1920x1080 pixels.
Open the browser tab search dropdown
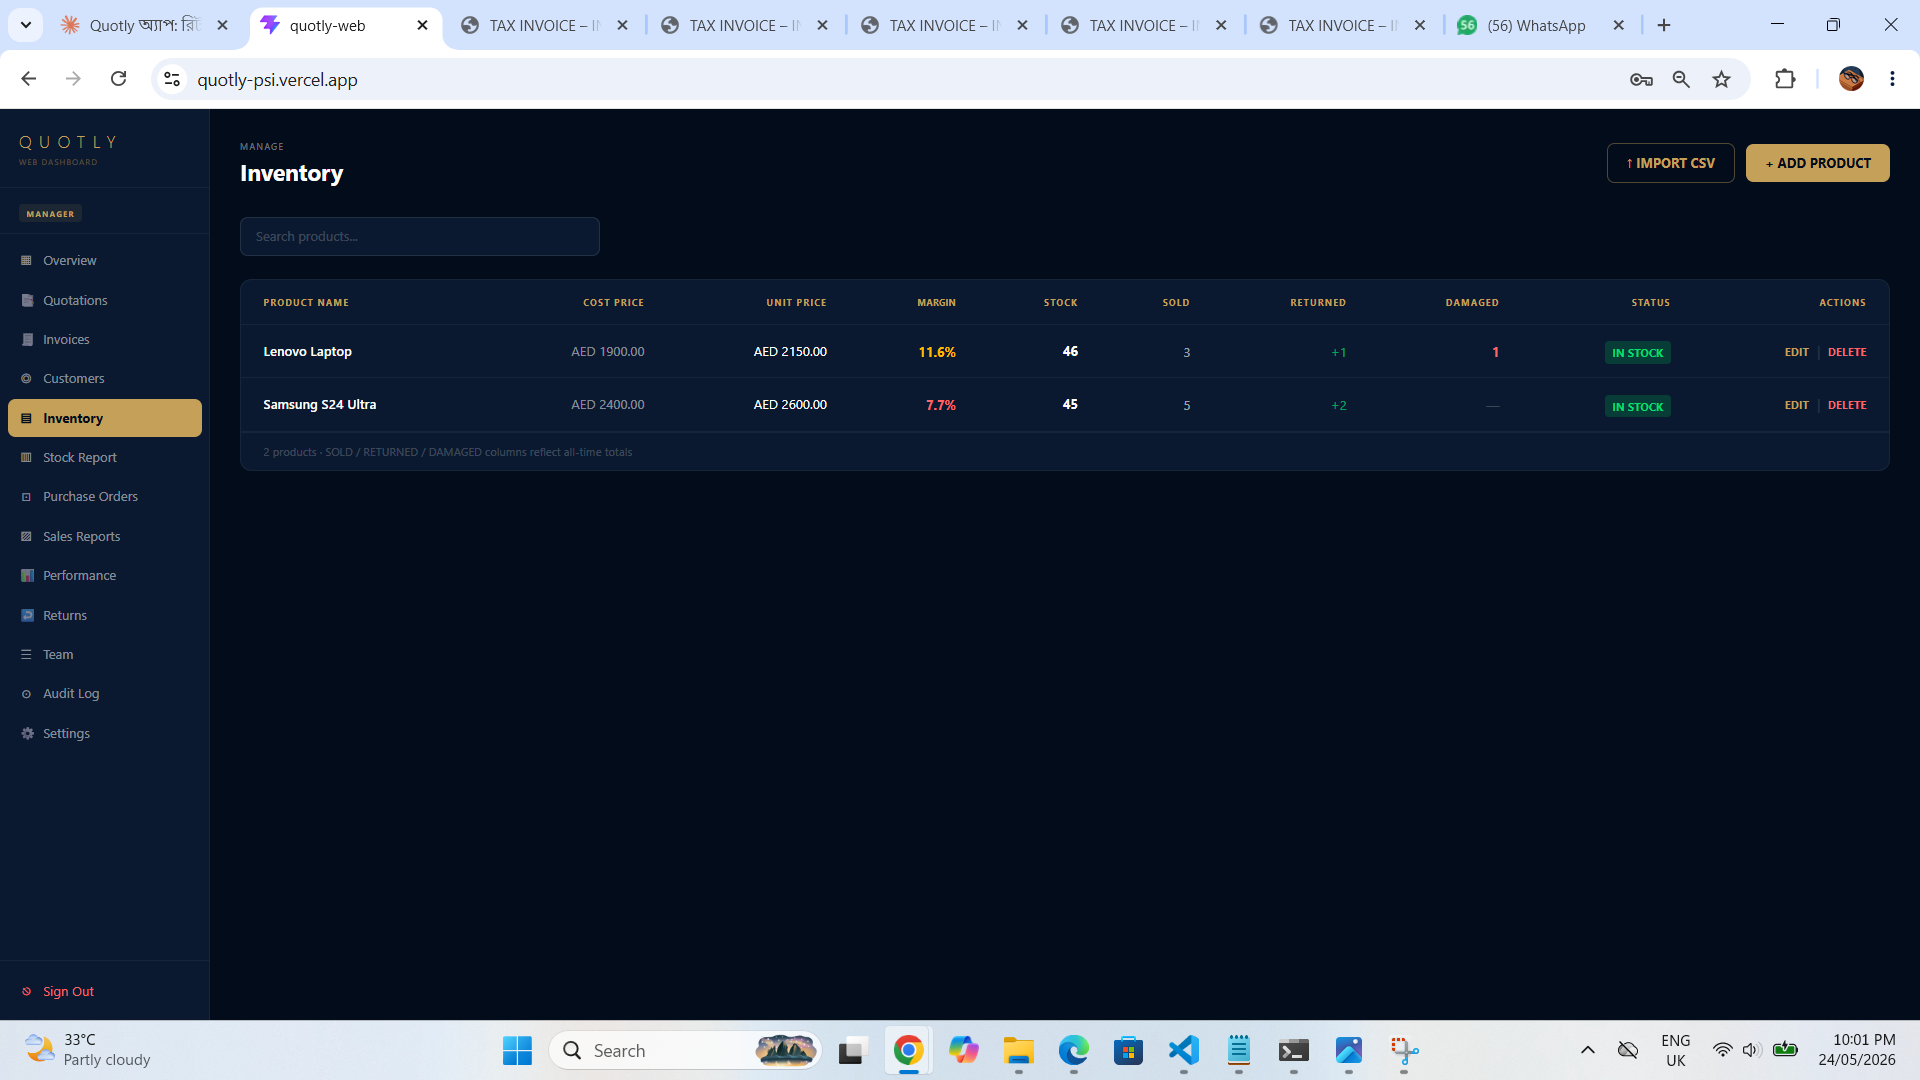click(26, 25)
